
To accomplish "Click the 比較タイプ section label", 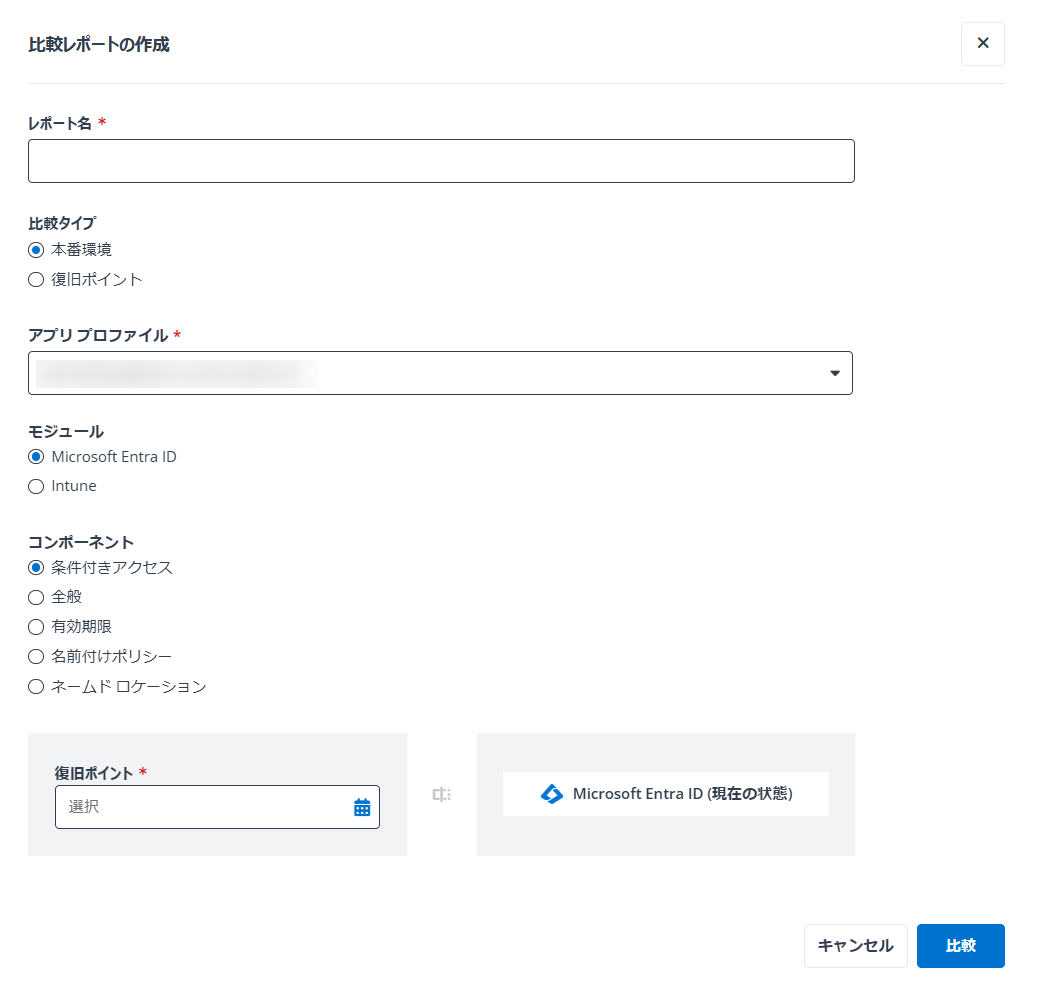I will point(62,223).
